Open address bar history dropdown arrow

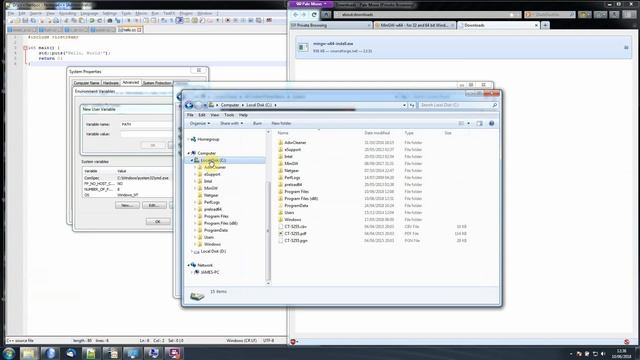(404, 105)
